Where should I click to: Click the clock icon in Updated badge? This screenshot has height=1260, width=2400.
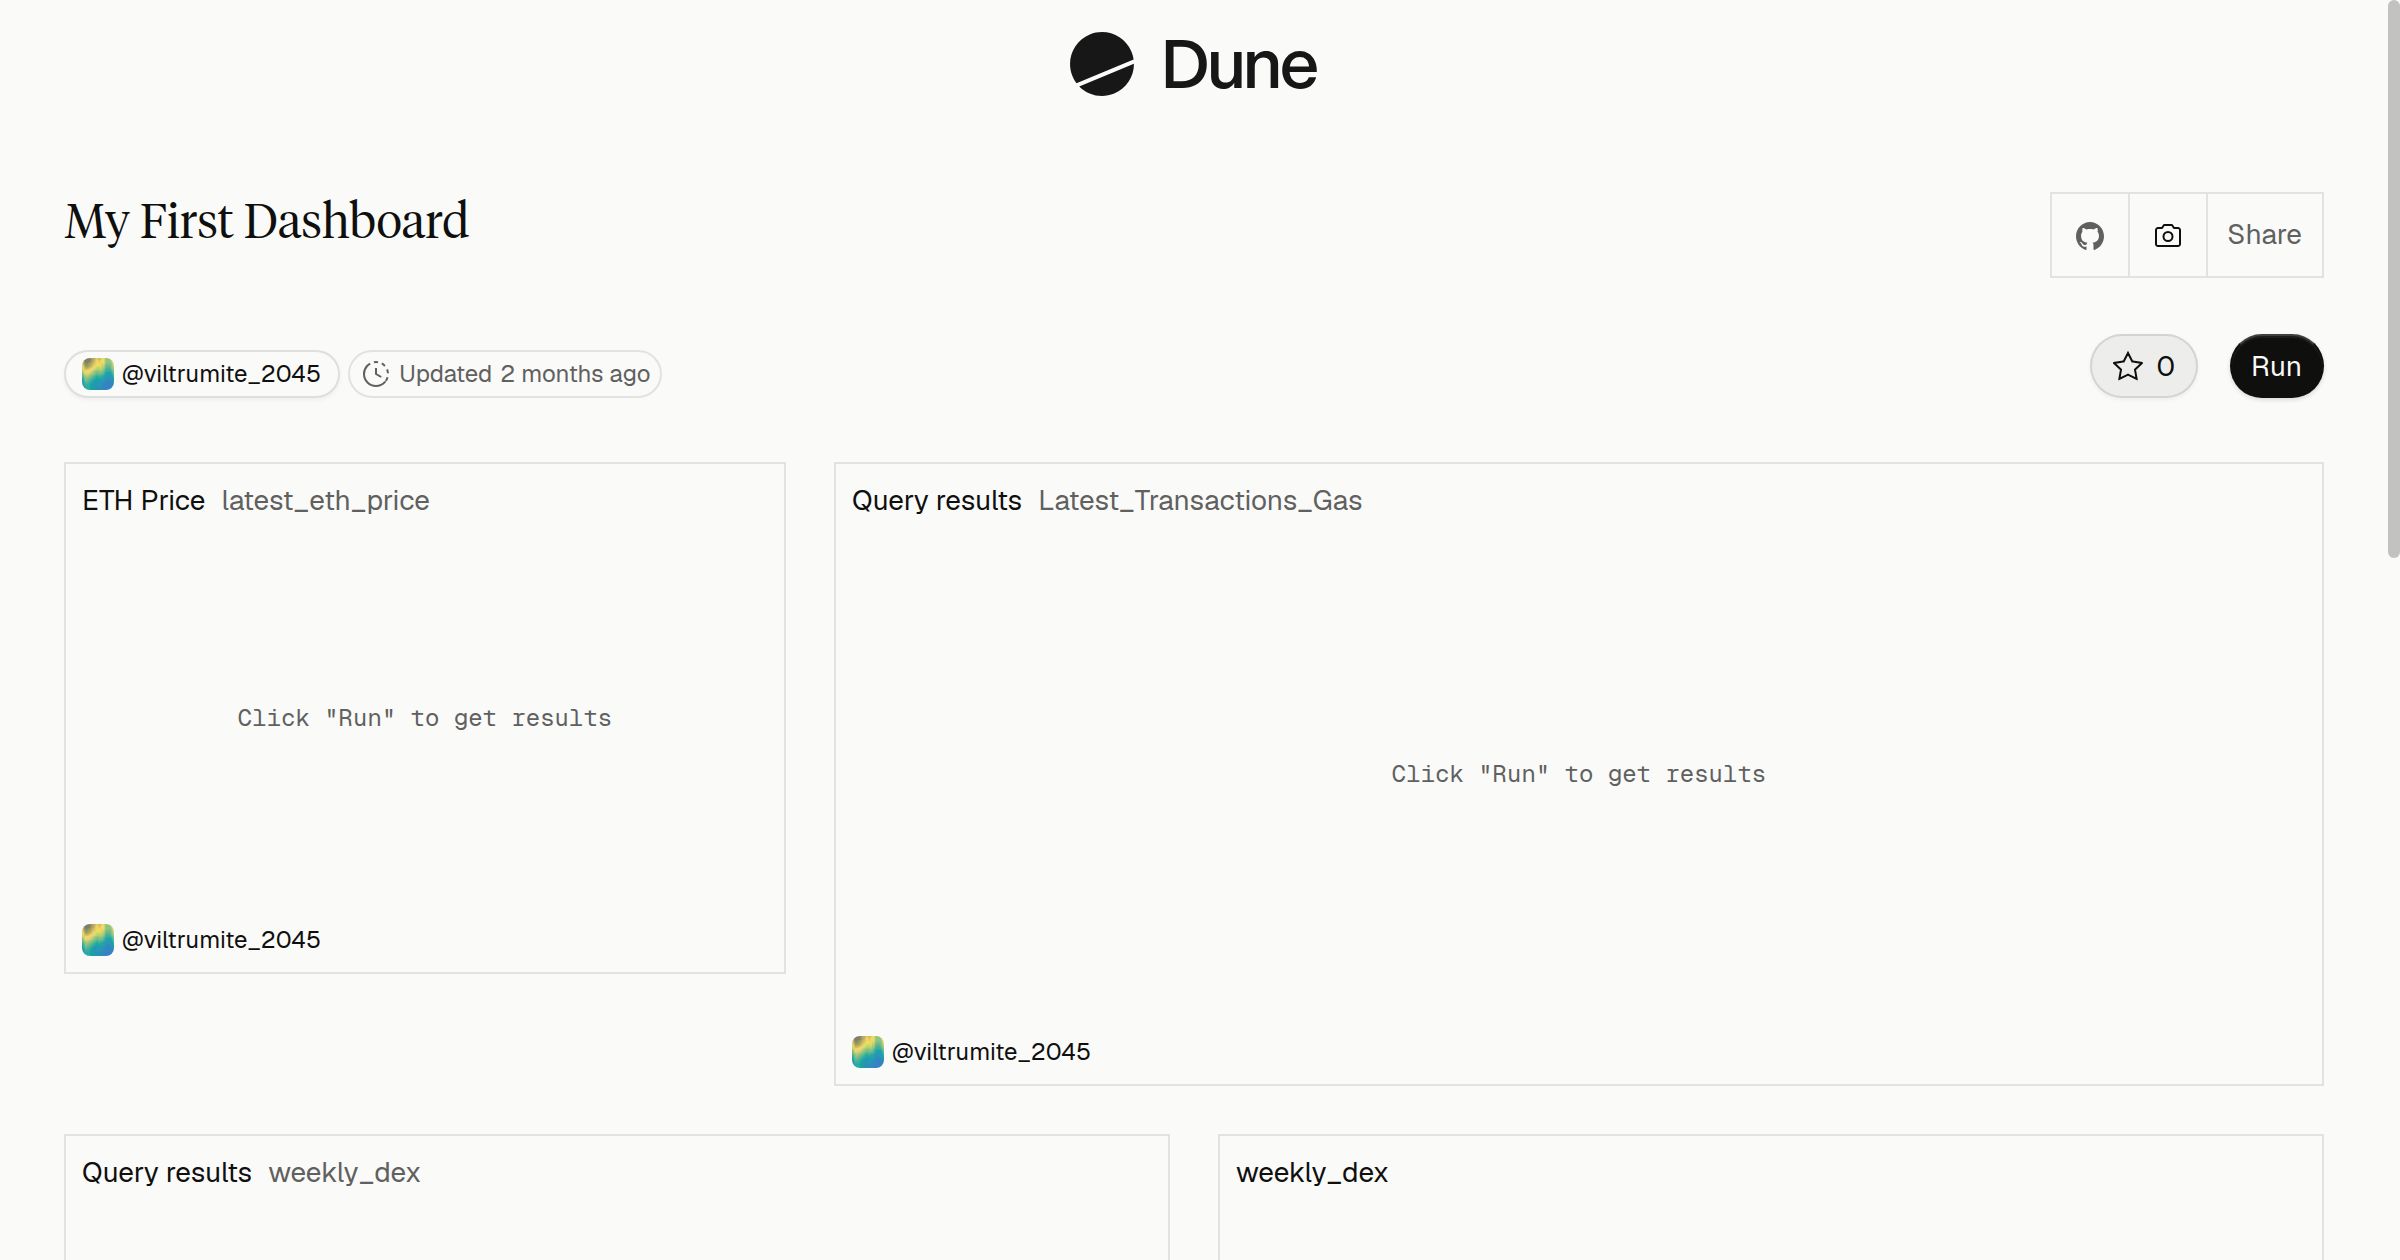[376, 374]
